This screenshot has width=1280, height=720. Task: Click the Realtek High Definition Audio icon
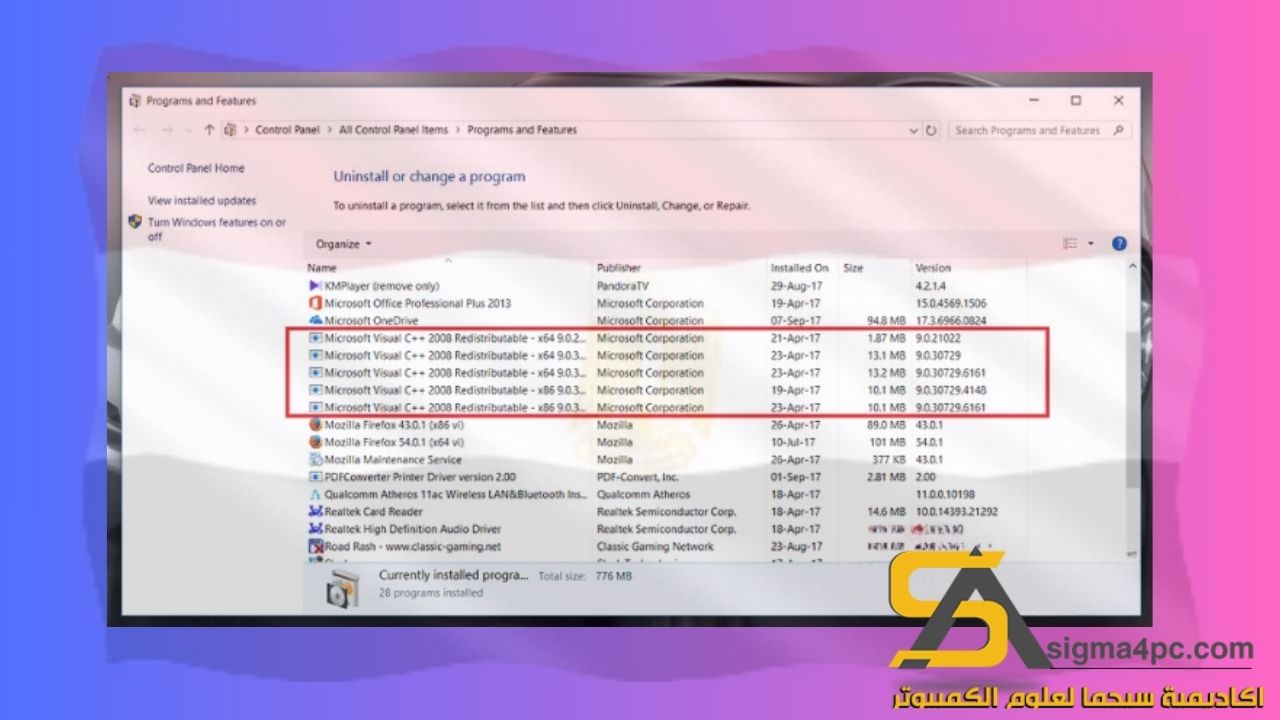(x=315, y=529)
